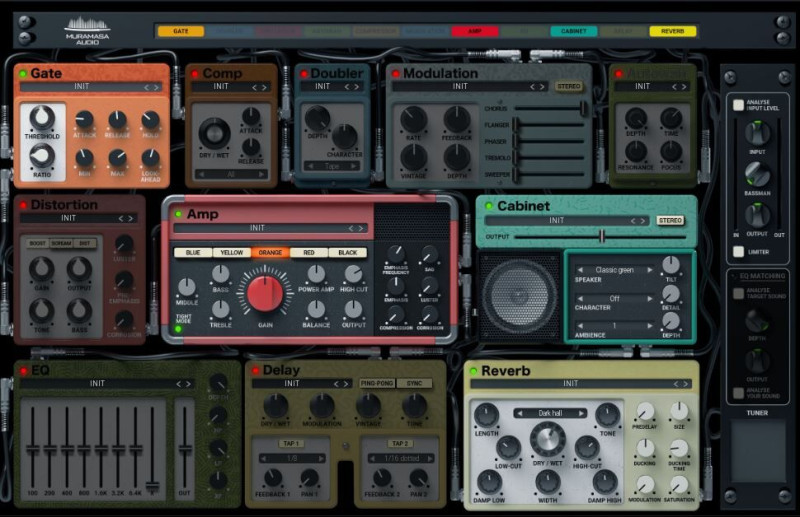Open the Reverb tab in top bar
This screenshot has height=517, width=800.
[x=672, y=31]
